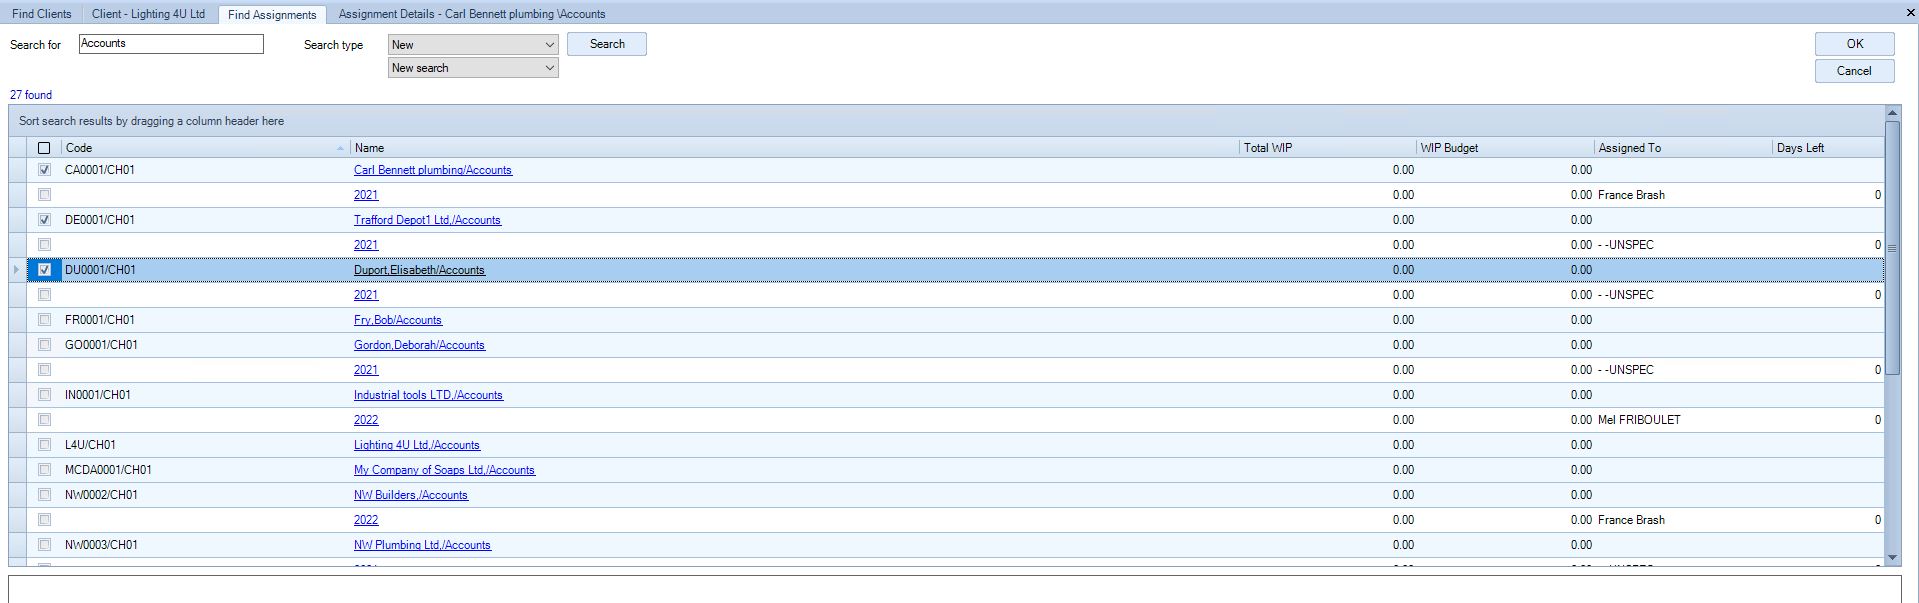Uncheck the CA0001/CH01 row checkbox
The image size is (1919, 603).
tap(44, 170)
